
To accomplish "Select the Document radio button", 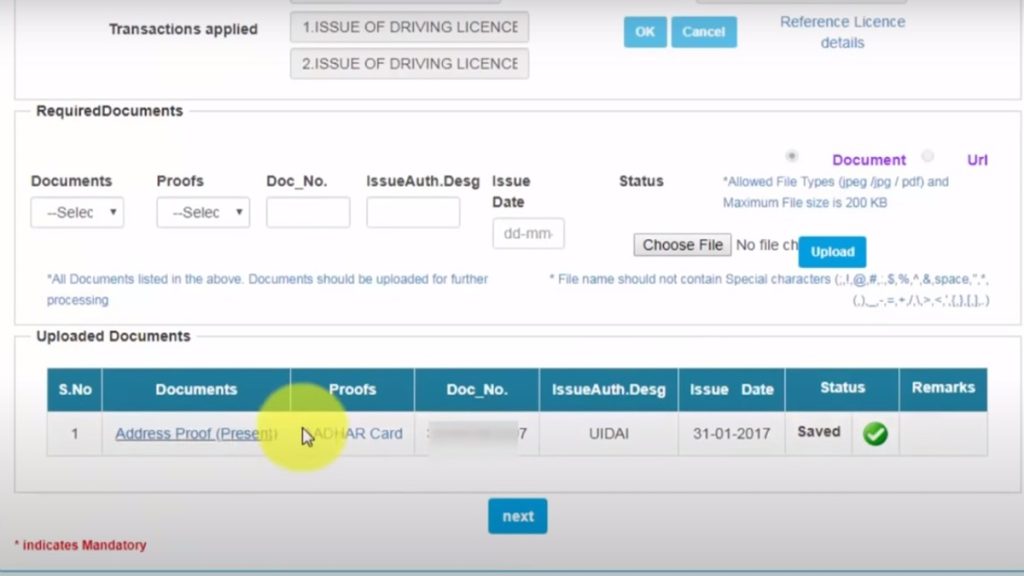I will tap(792, 156).
